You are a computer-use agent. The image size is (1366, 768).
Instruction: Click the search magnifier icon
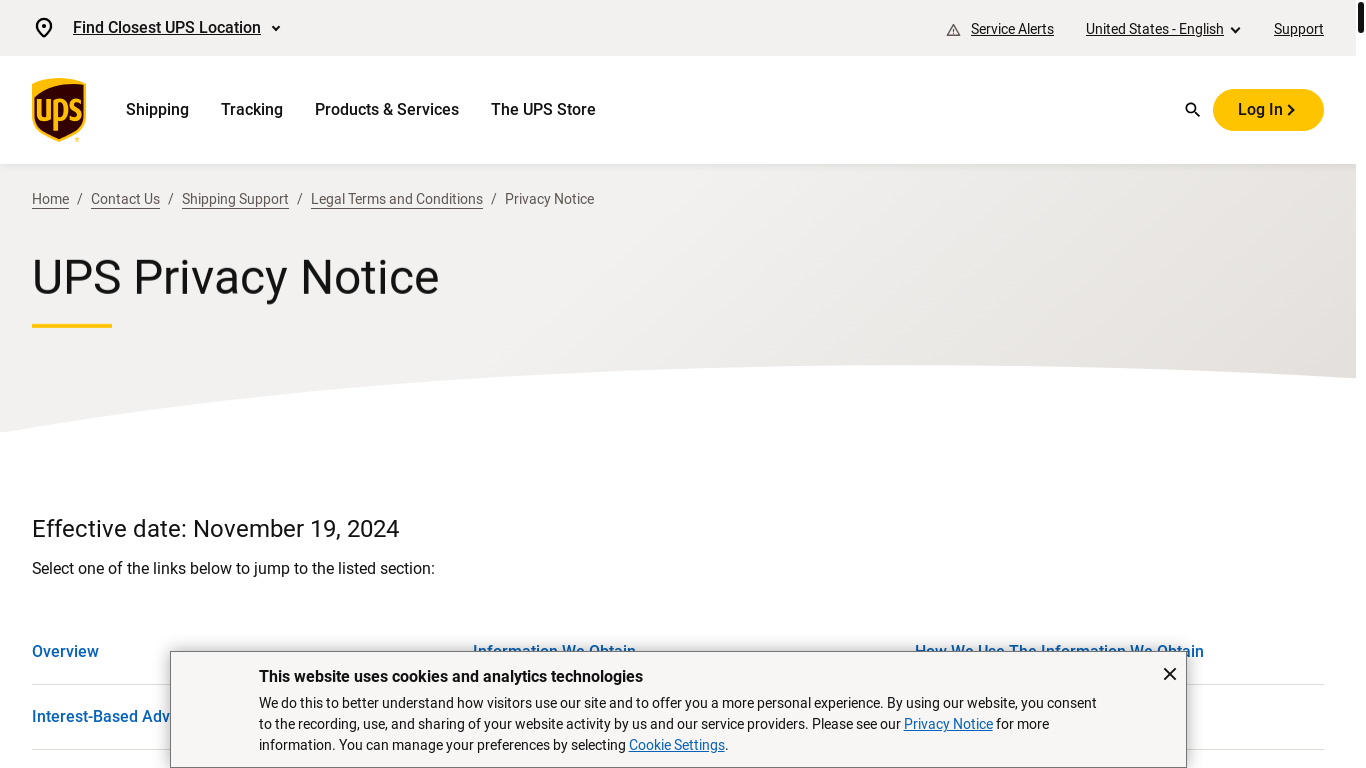(x=1192, y=110)
